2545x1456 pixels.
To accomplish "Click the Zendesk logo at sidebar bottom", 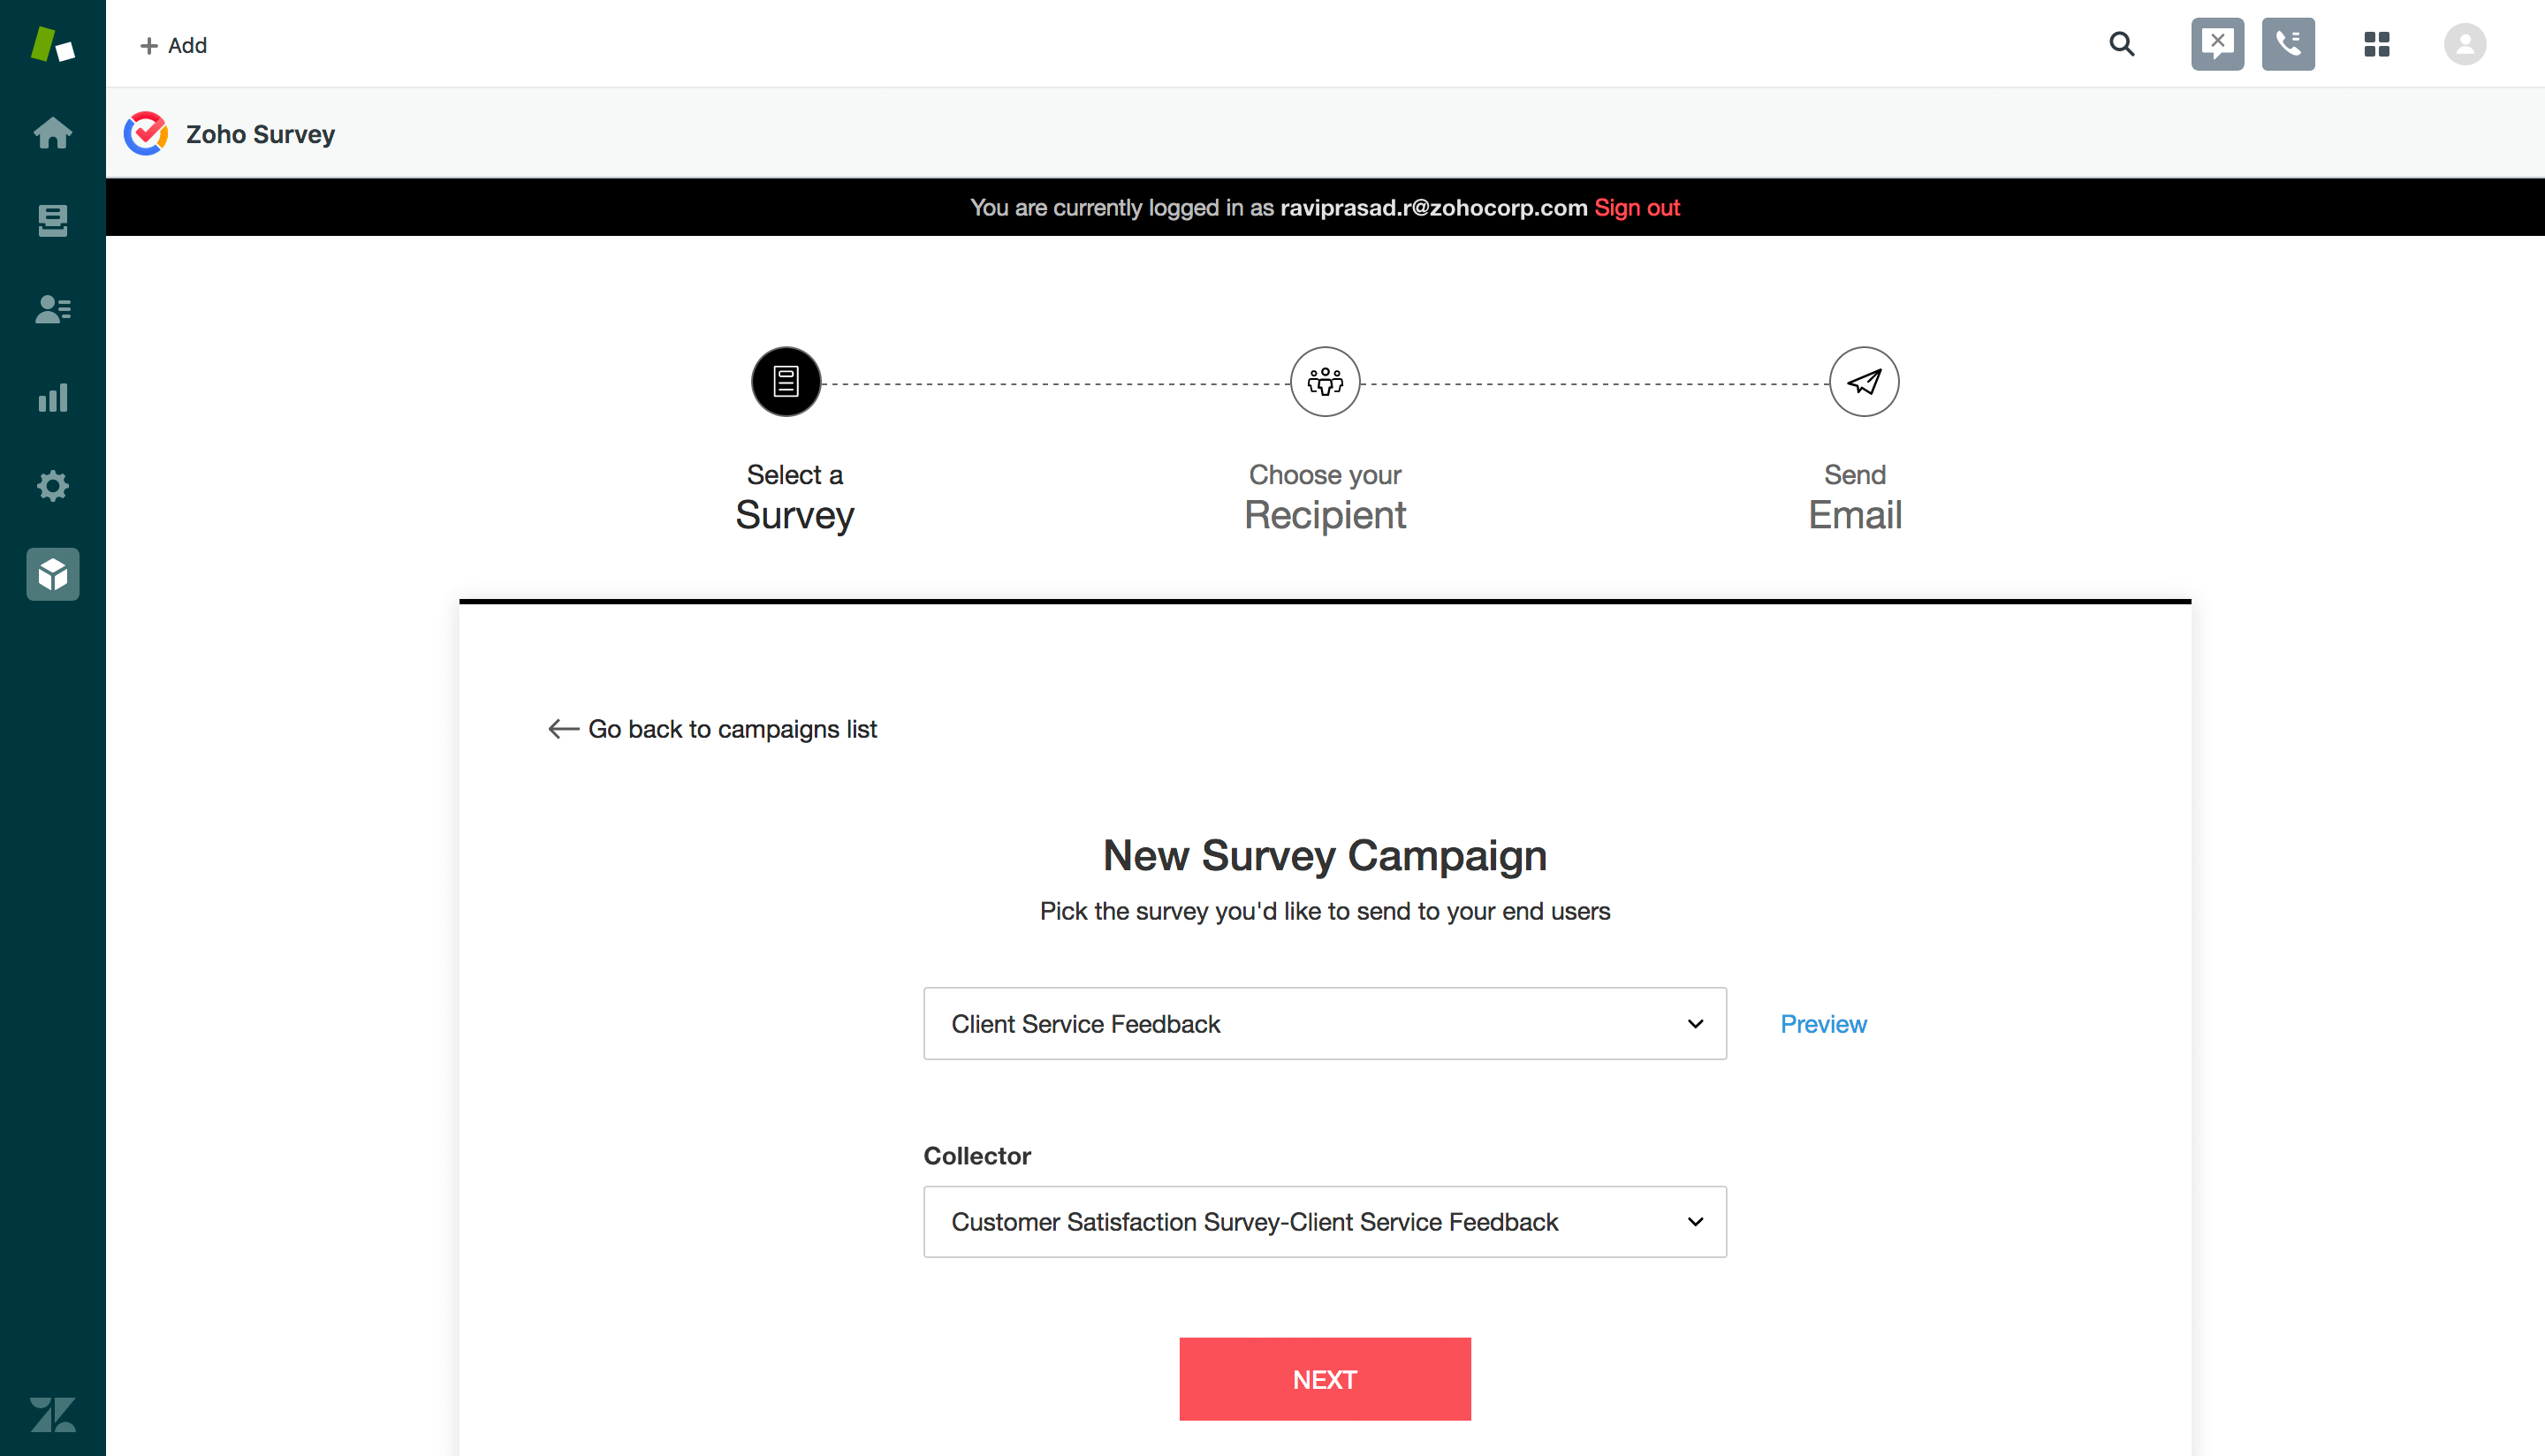I will coord(52,1414).
